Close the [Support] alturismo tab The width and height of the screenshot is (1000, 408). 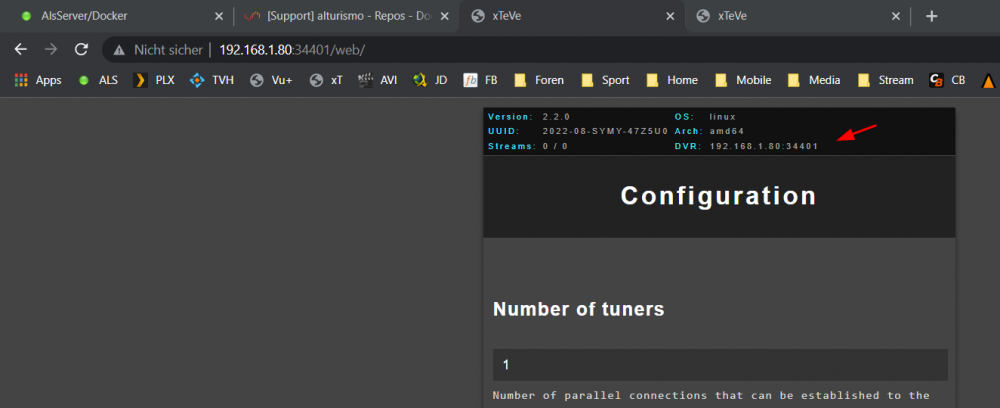coord(445,17)
